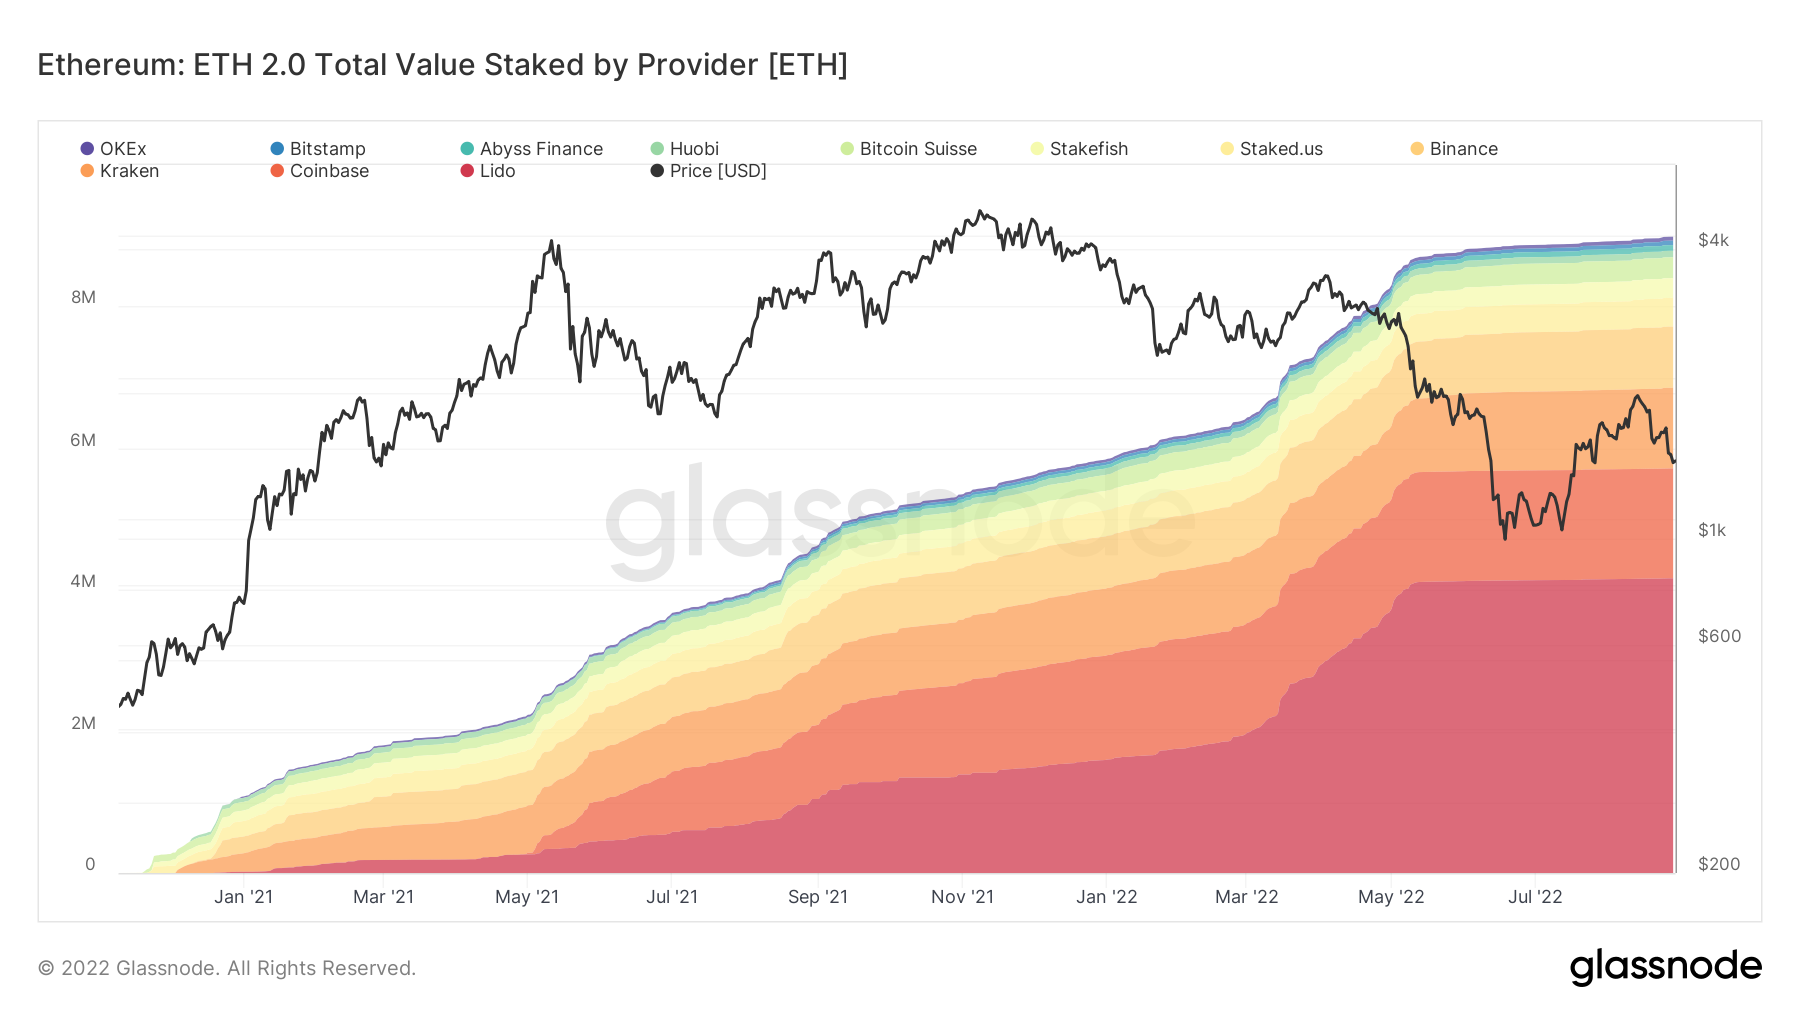Click the Bitstamp blue legend dot
The height and width of the screenshot is (1013, 1800).
click(277, 149)
